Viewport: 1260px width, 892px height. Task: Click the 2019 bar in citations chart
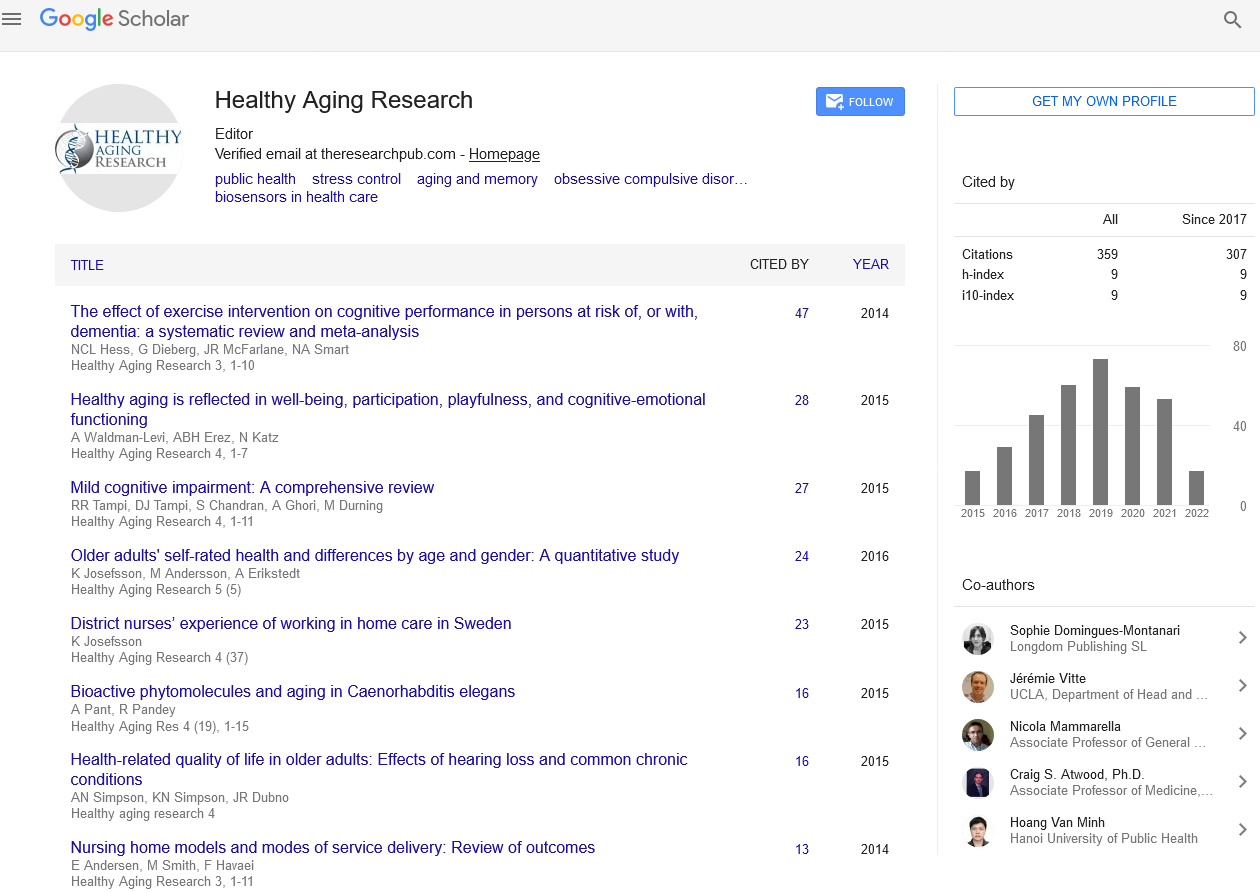(1100, 432)
